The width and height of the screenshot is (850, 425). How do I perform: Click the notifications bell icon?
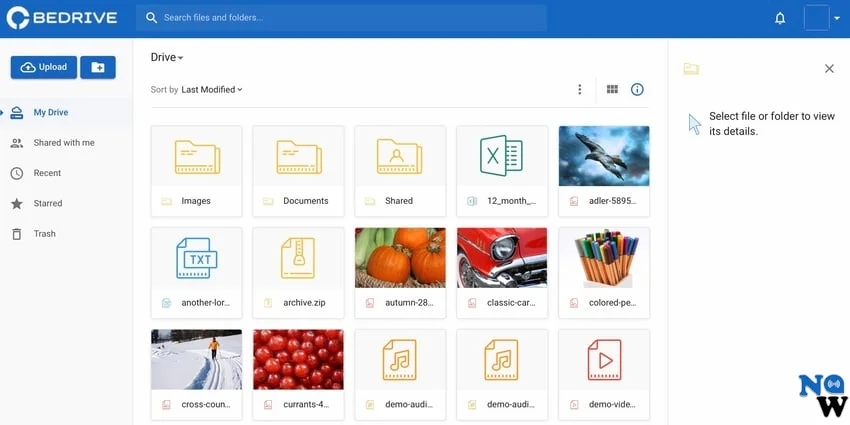pyautogui.click(x=780, y=18)
